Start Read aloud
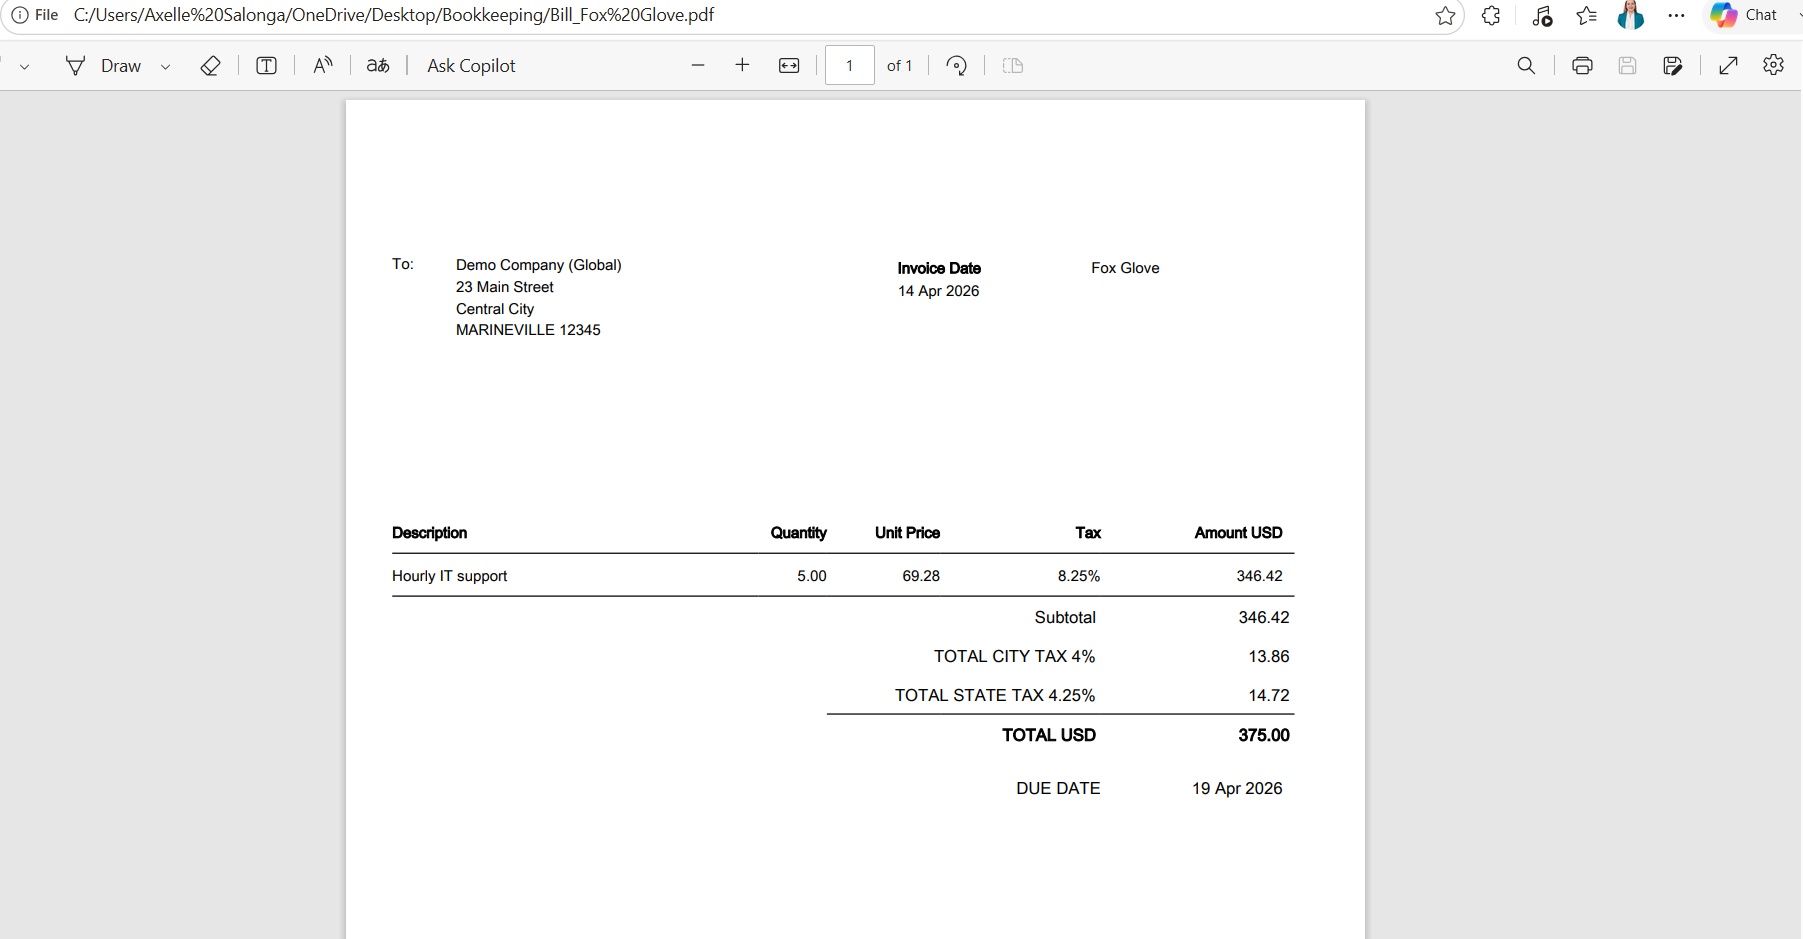This screenshot has width=1803, height=939. [322, 66]
